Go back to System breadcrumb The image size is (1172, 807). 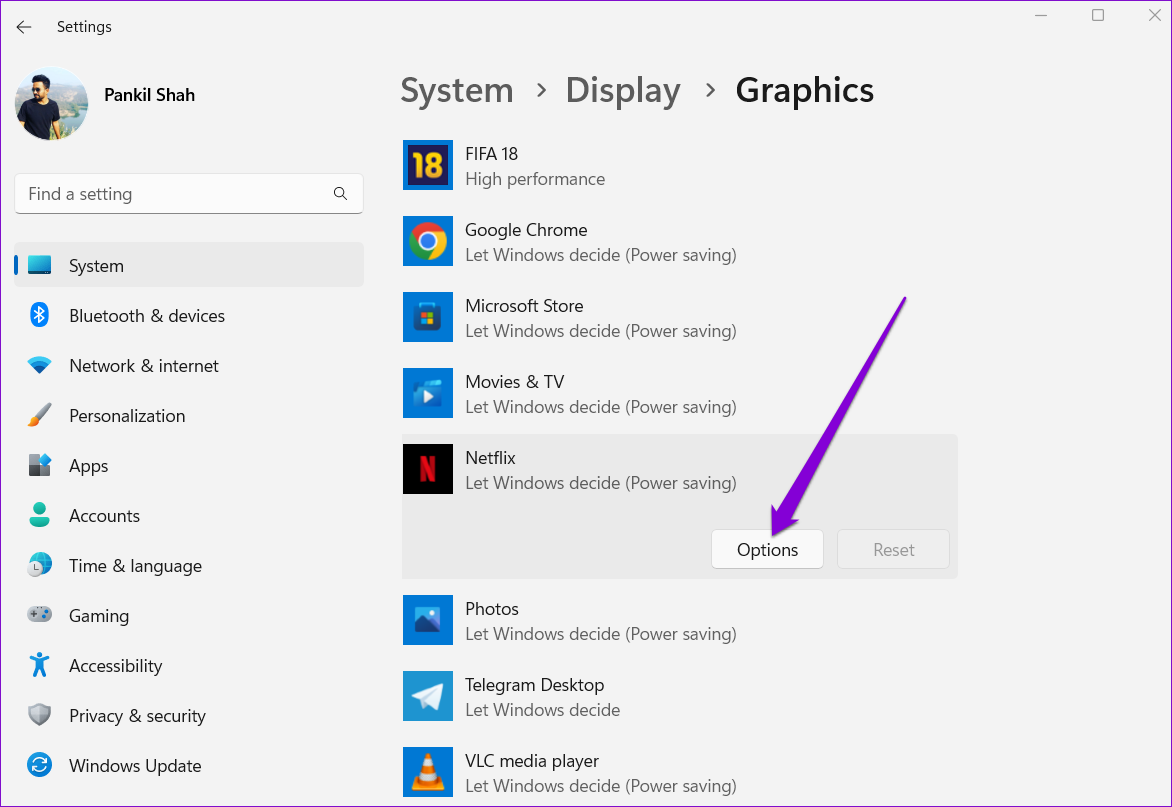pyautogui.click(x=456, y=90)
